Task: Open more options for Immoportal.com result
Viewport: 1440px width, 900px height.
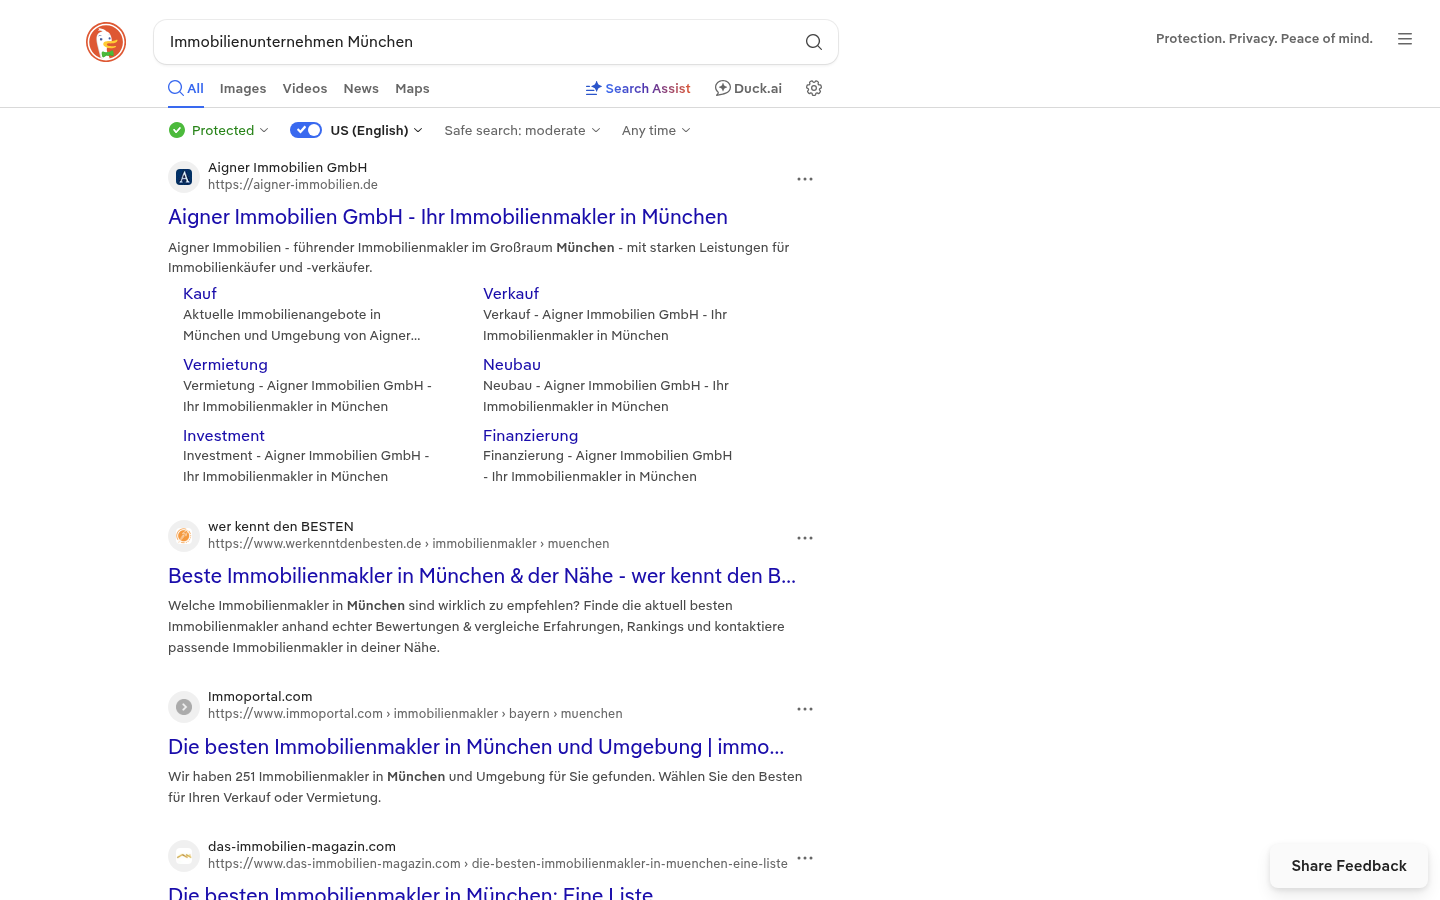Action: tap(805, 709)
